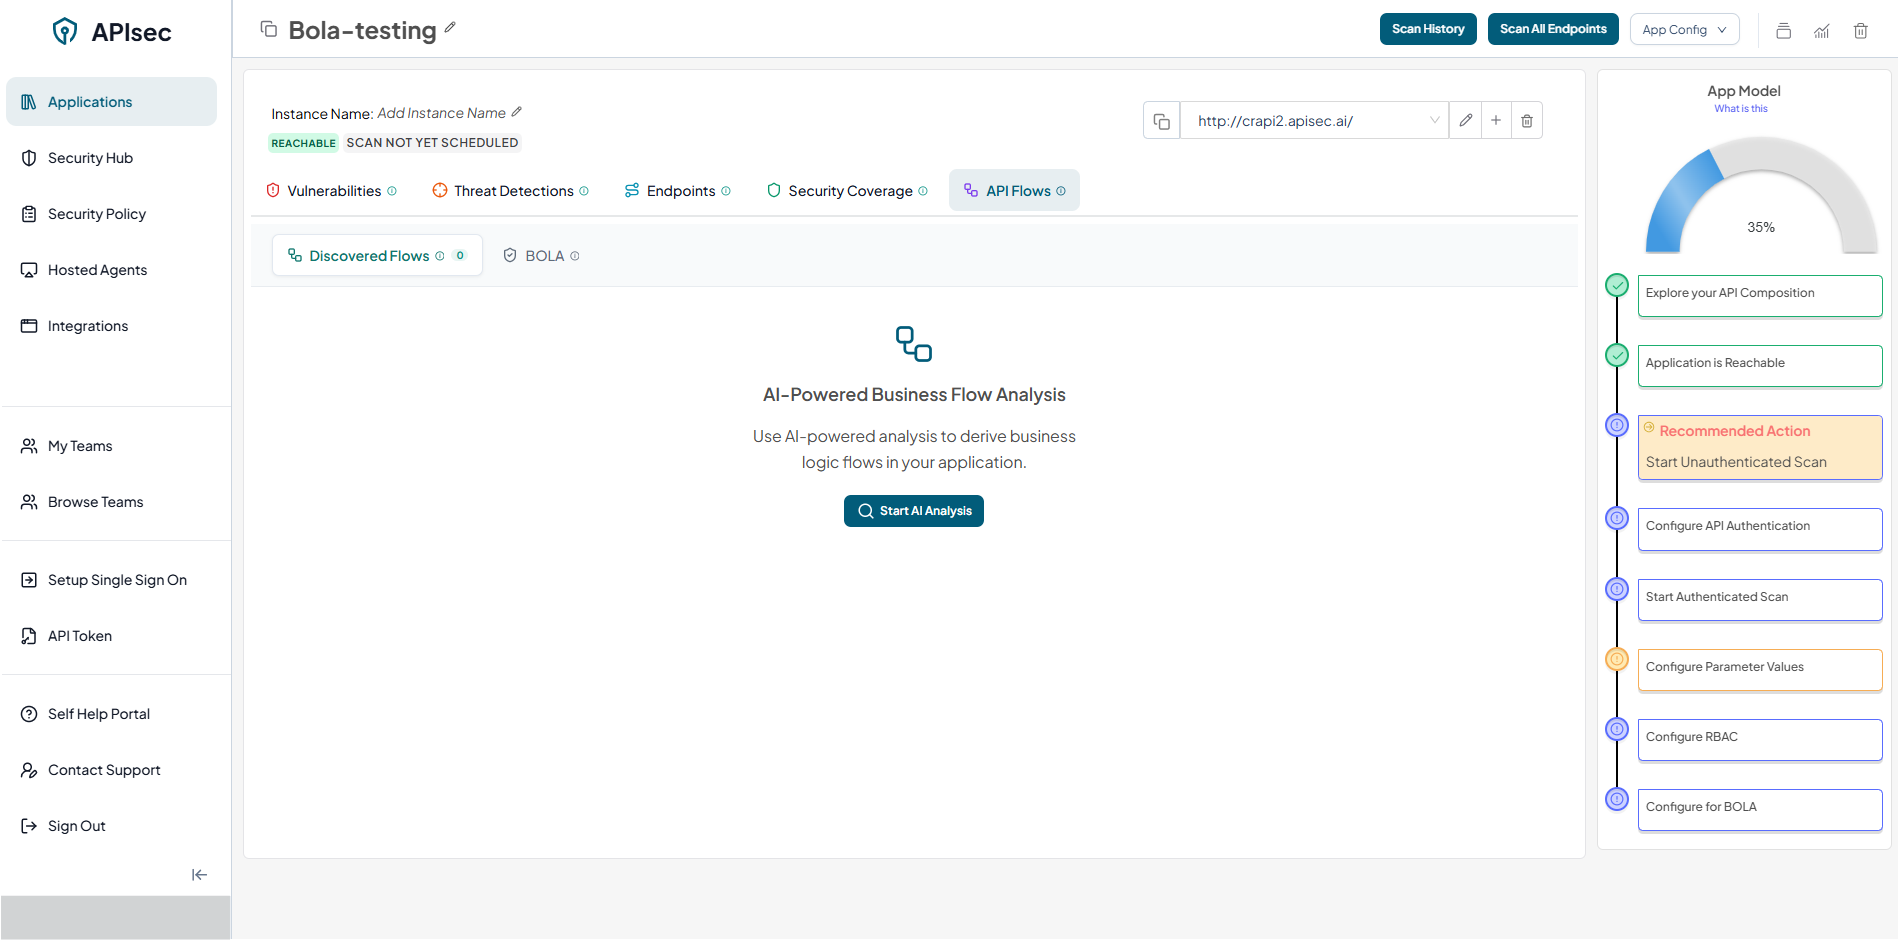This screenshot has height=940, width=1898.
Task: Delete the application via top-right trash icon
Action: 1860,31
